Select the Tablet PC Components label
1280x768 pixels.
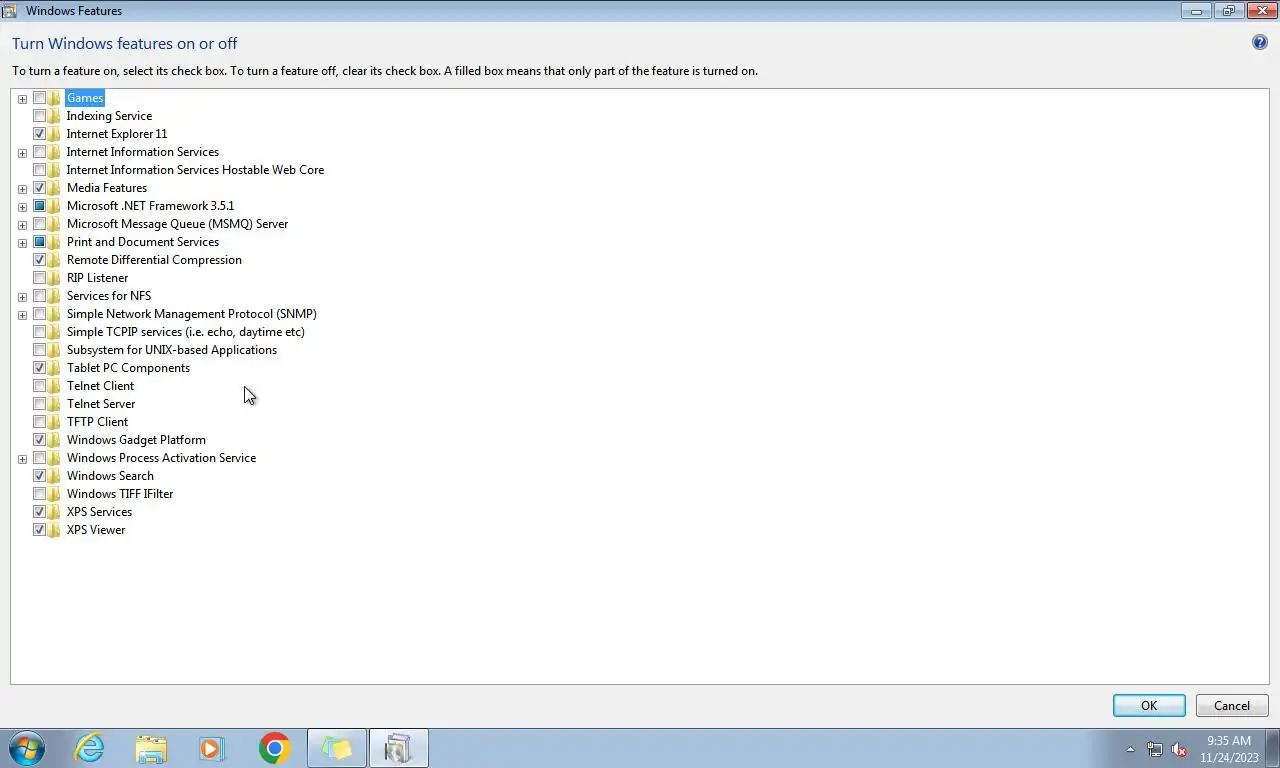[128, 368]
